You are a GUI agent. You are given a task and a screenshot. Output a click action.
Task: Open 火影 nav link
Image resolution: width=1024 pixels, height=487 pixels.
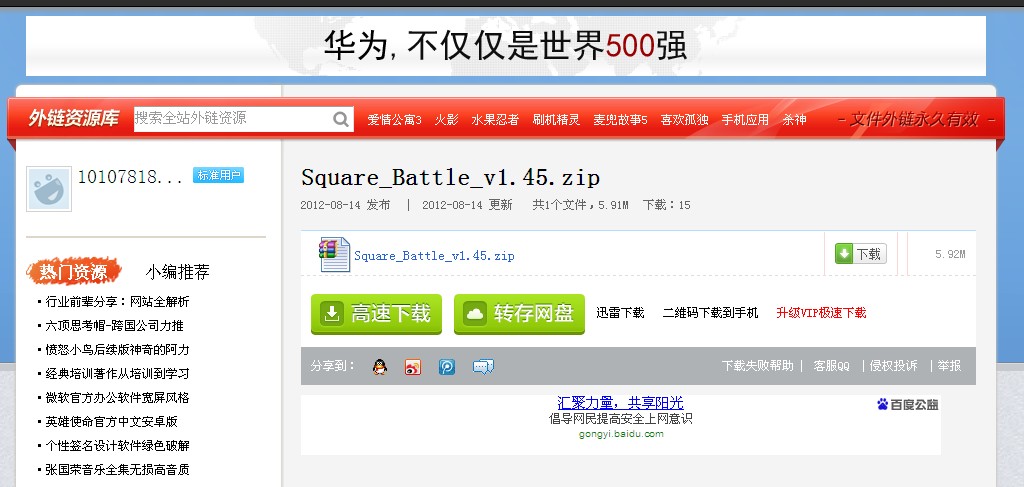(x=447, y=120)
